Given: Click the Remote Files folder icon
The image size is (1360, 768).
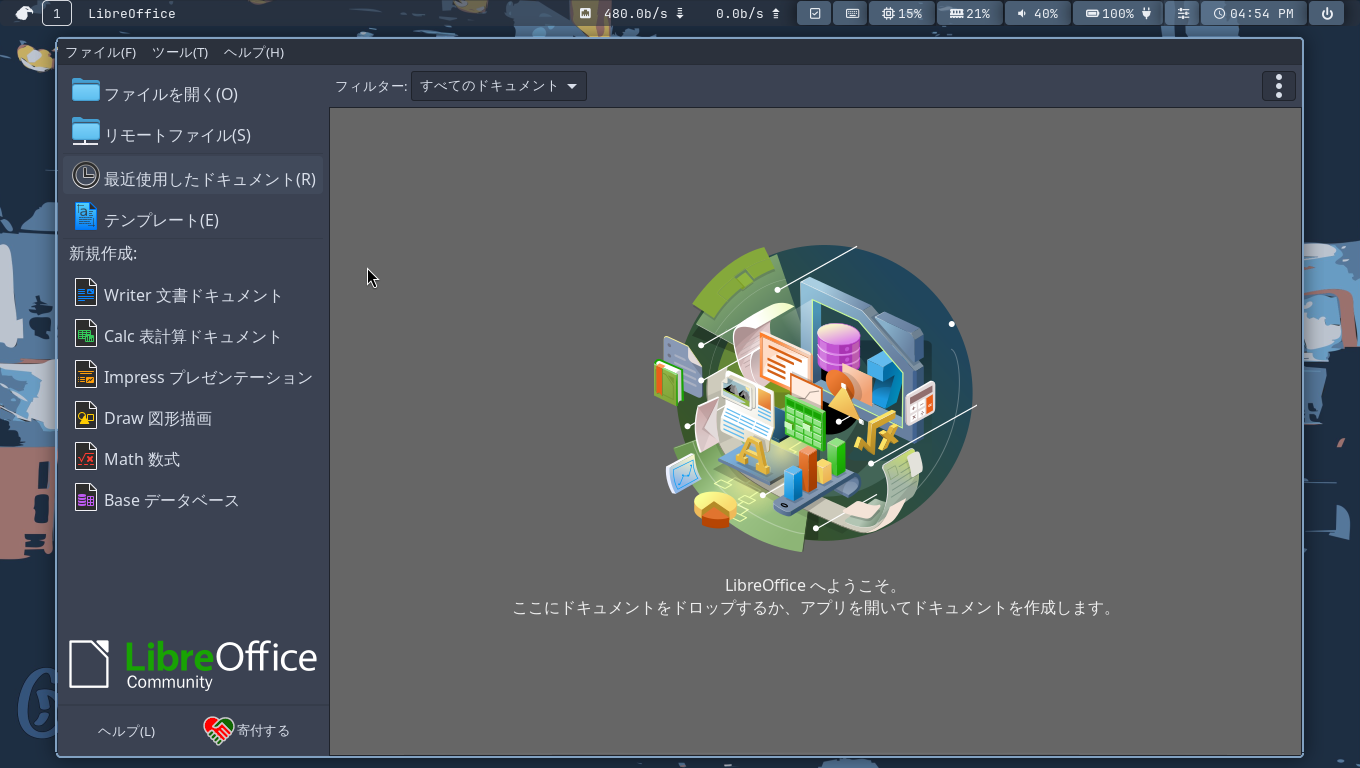Looking at the screenshot, I should click(86, 132).
